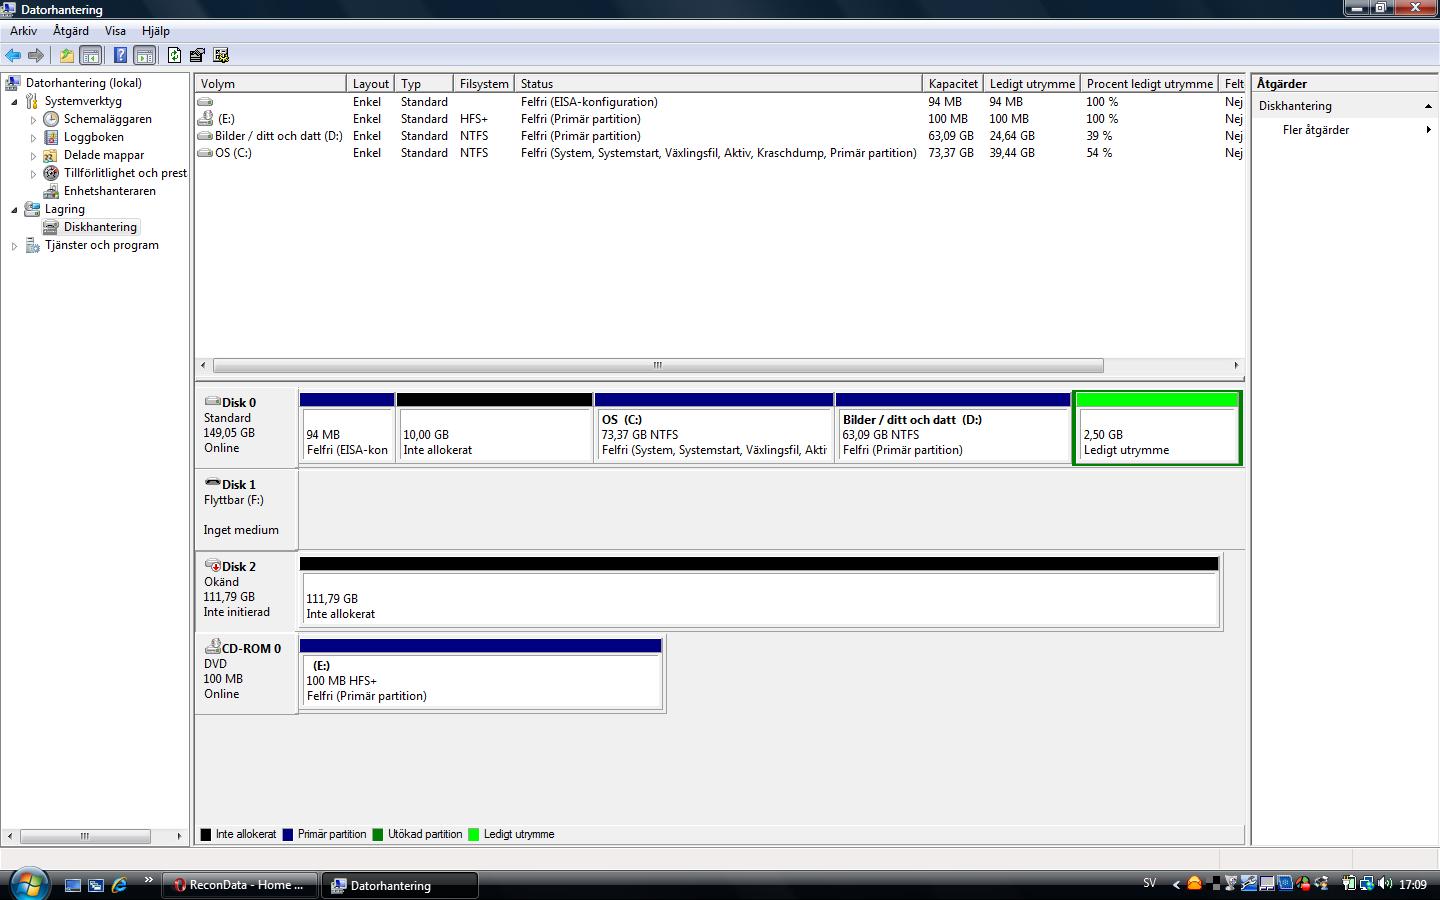Click the Windows Start orb

tap(29, 884)
